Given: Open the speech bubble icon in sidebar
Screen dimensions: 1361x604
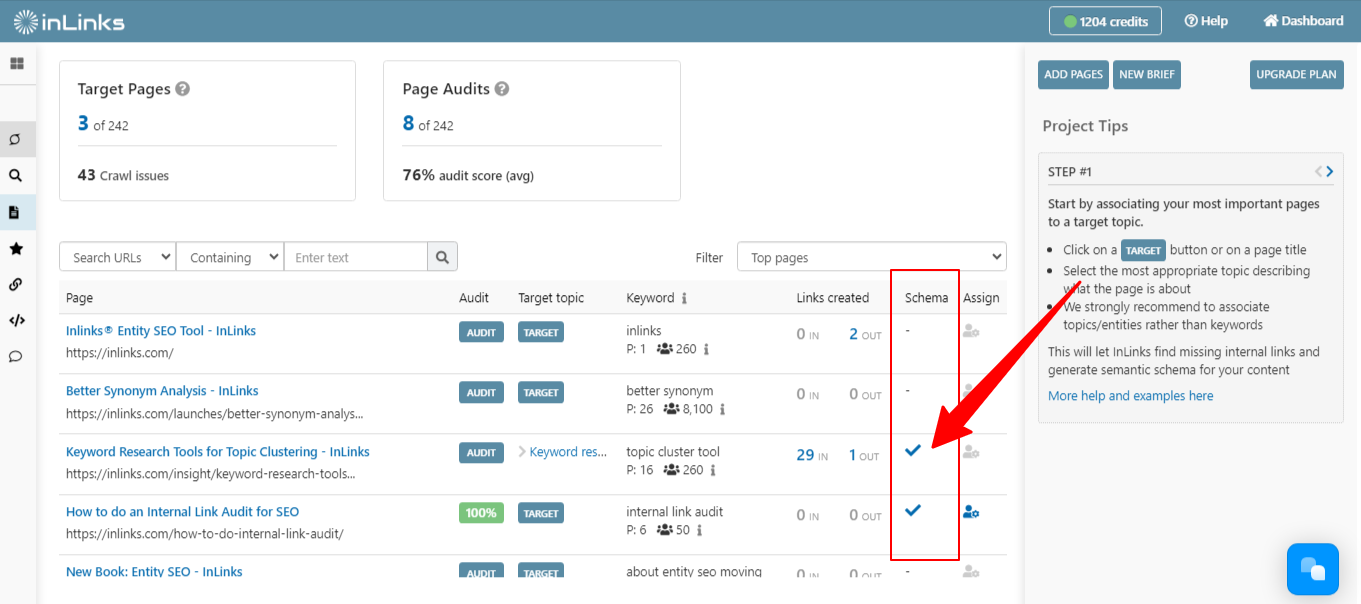Looking at the screenshot, I should pos(16,356).
